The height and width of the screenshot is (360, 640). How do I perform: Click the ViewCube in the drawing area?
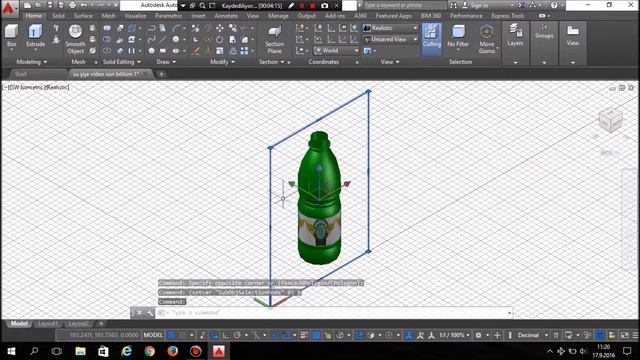(x=610, y=120)
